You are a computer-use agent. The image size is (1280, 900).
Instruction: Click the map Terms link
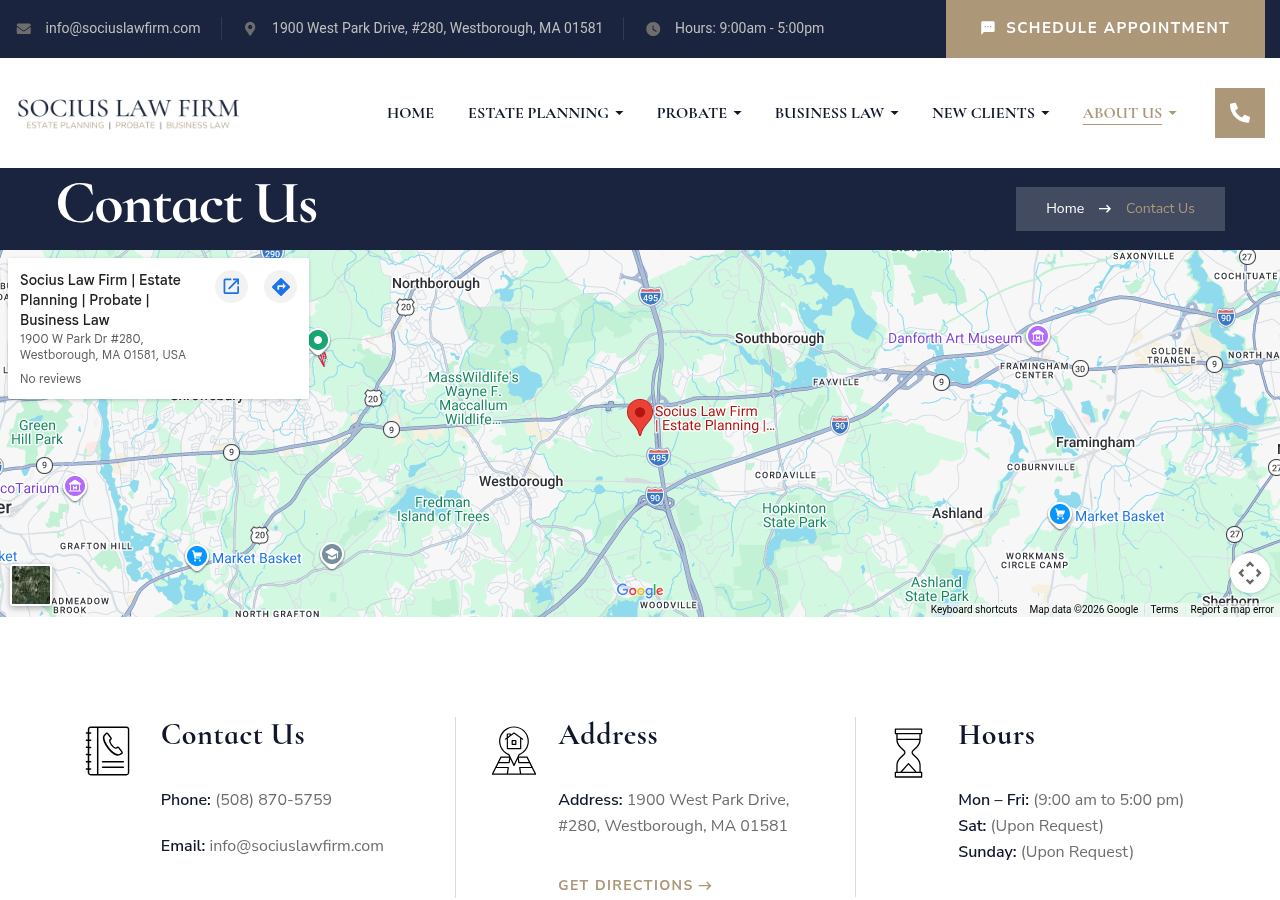(x=1164, y=610)
